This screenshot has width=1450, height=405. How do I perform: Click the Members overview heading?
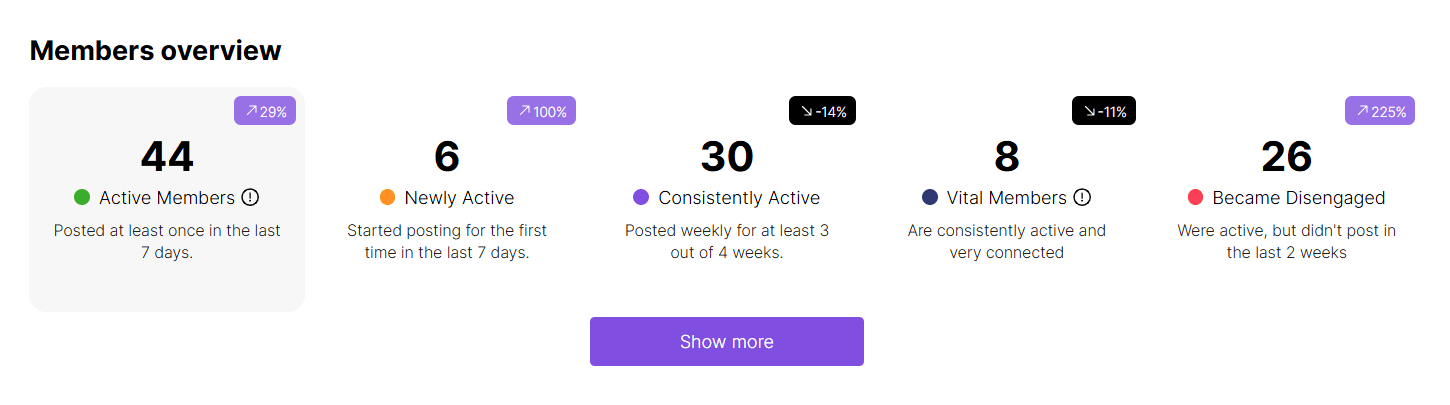click(156, 50)
